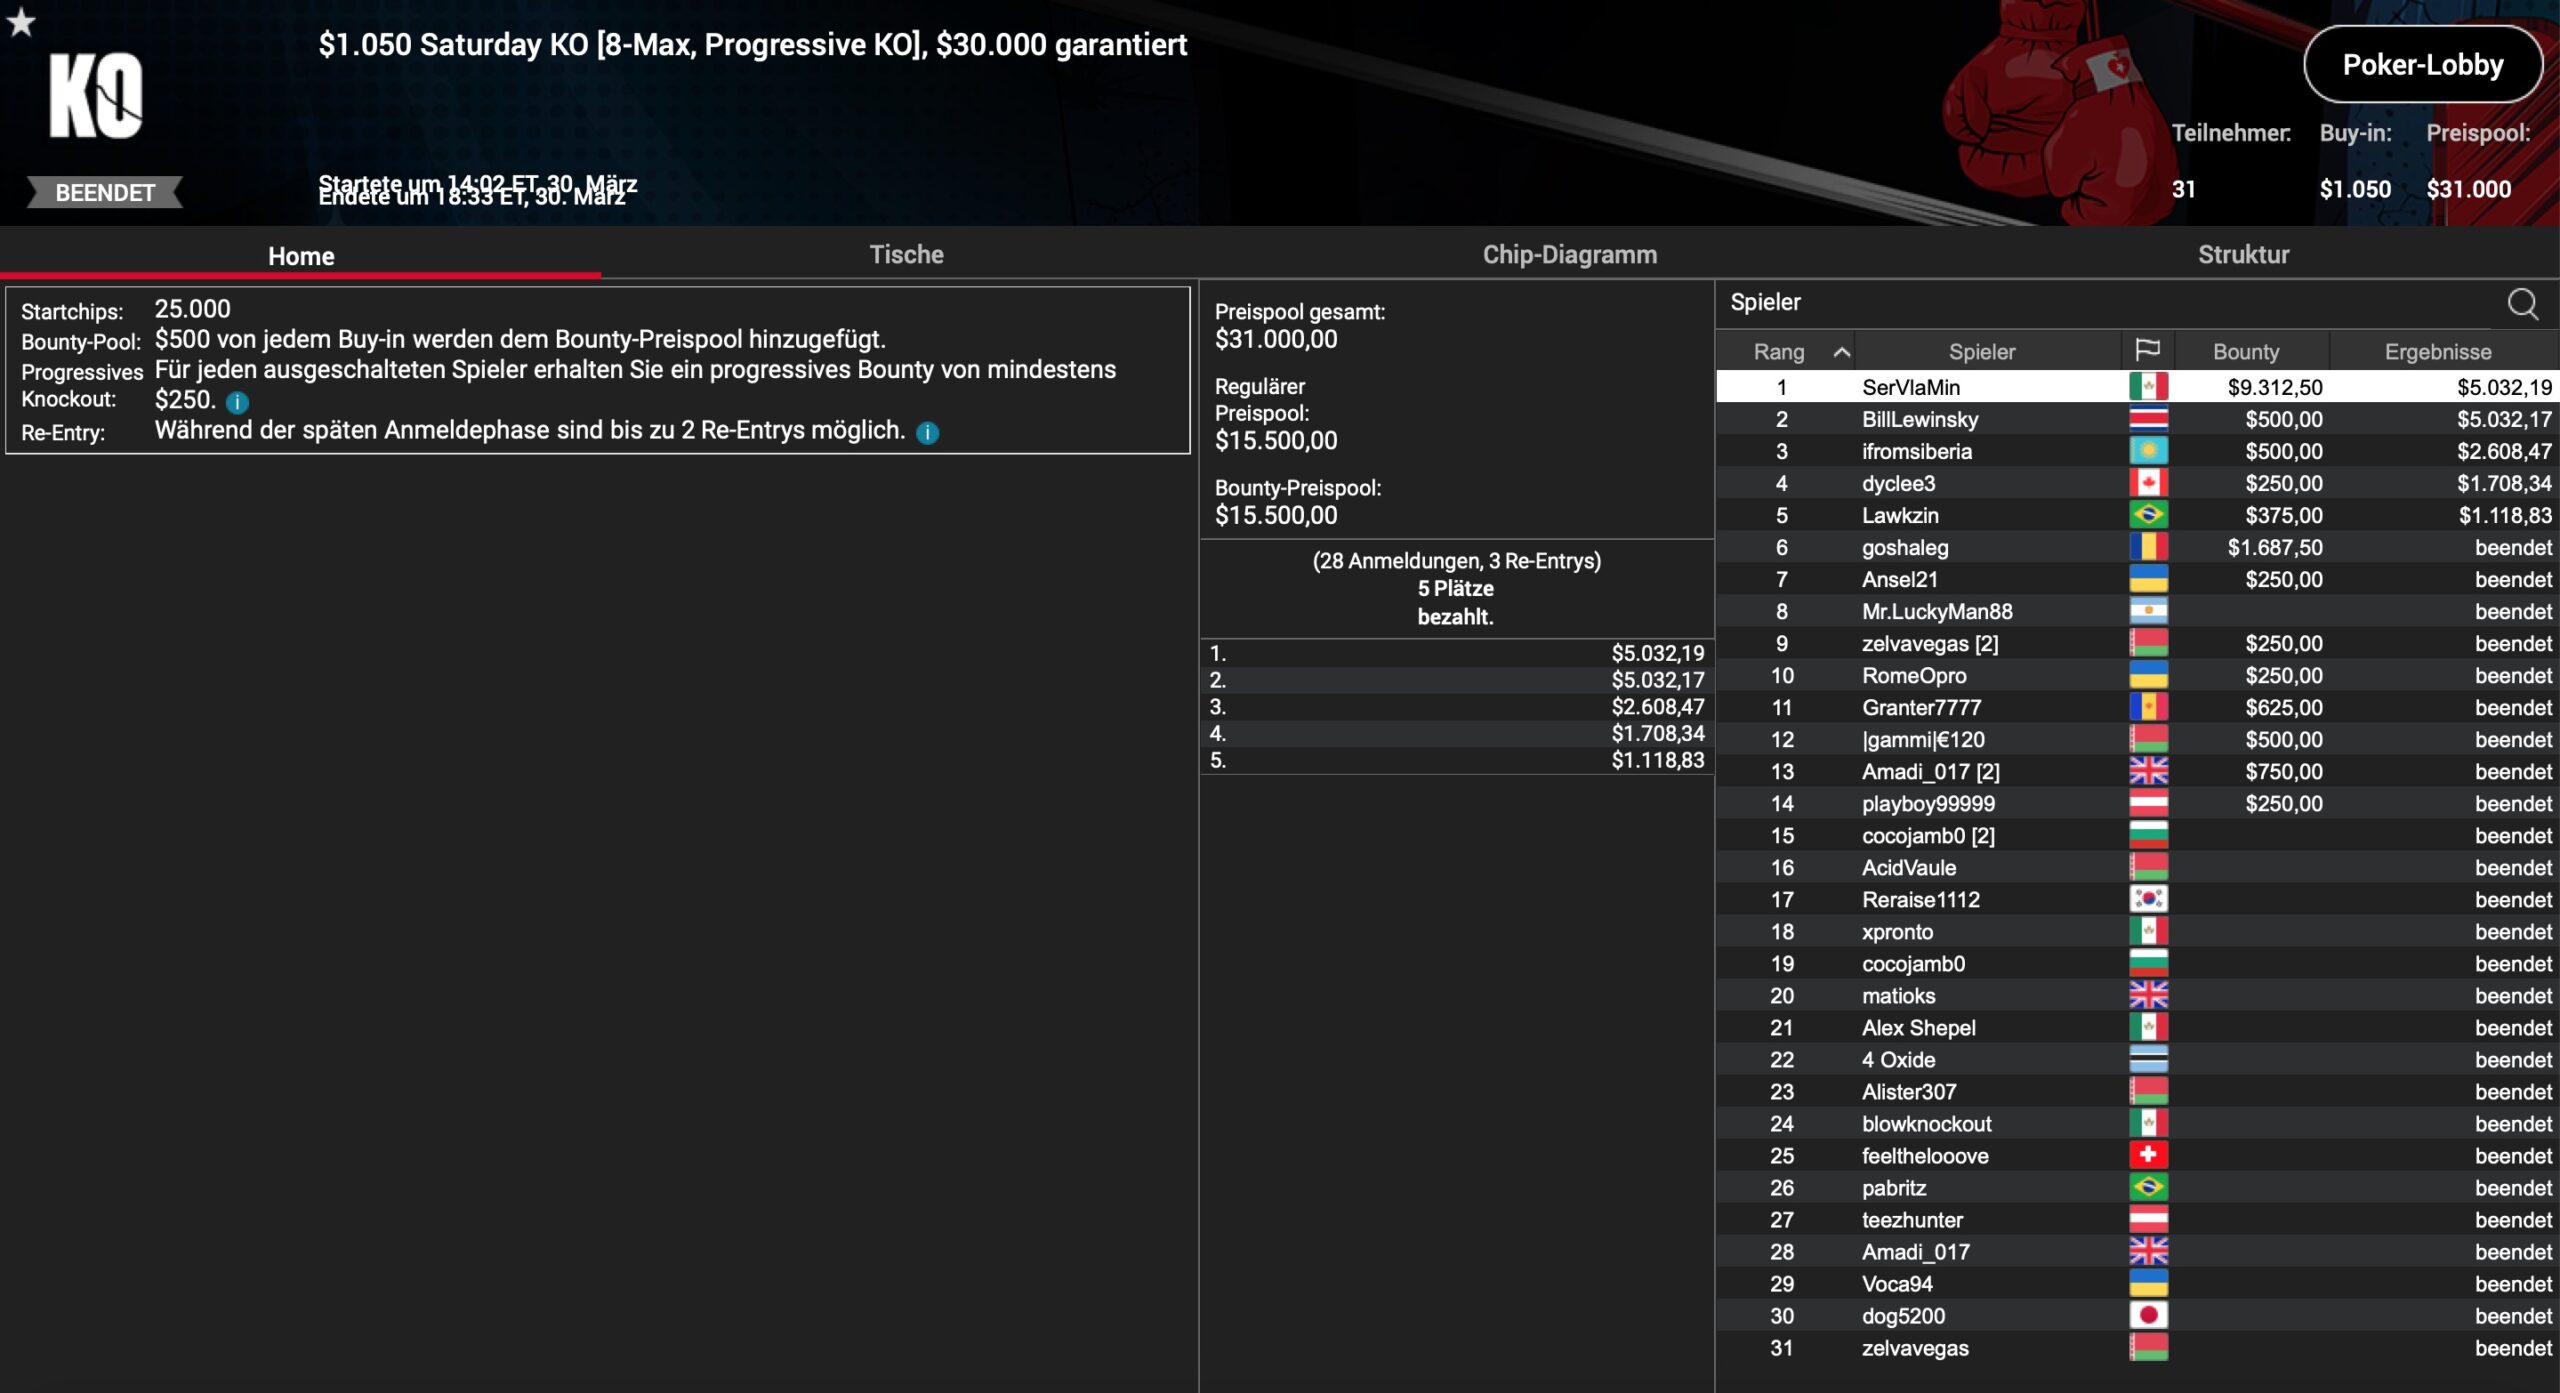This screenshot has width=2560, height=1393.
Task: Switch to the Tische tab
Action: [x=906, y=255]
